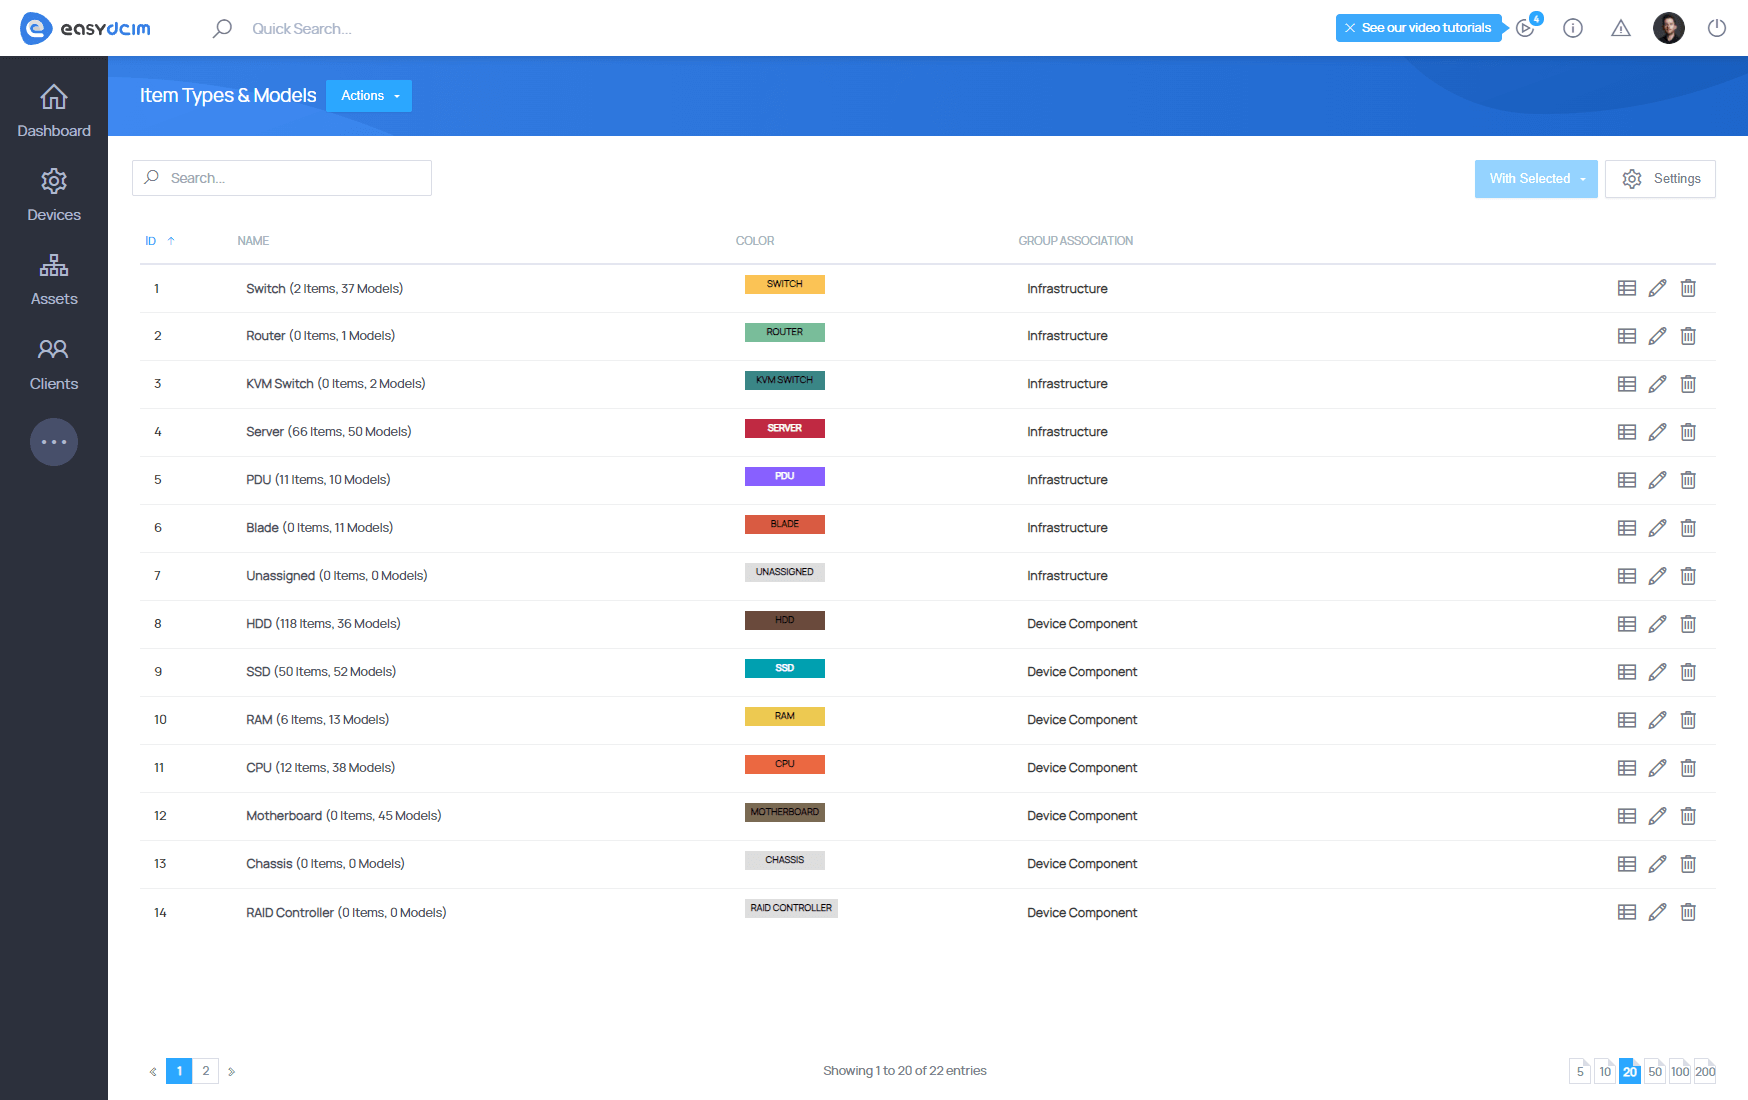This screenshot has height=1100, width=1748.
Task: Click the Devices sidebar link
Action: (x=54, y=195)
